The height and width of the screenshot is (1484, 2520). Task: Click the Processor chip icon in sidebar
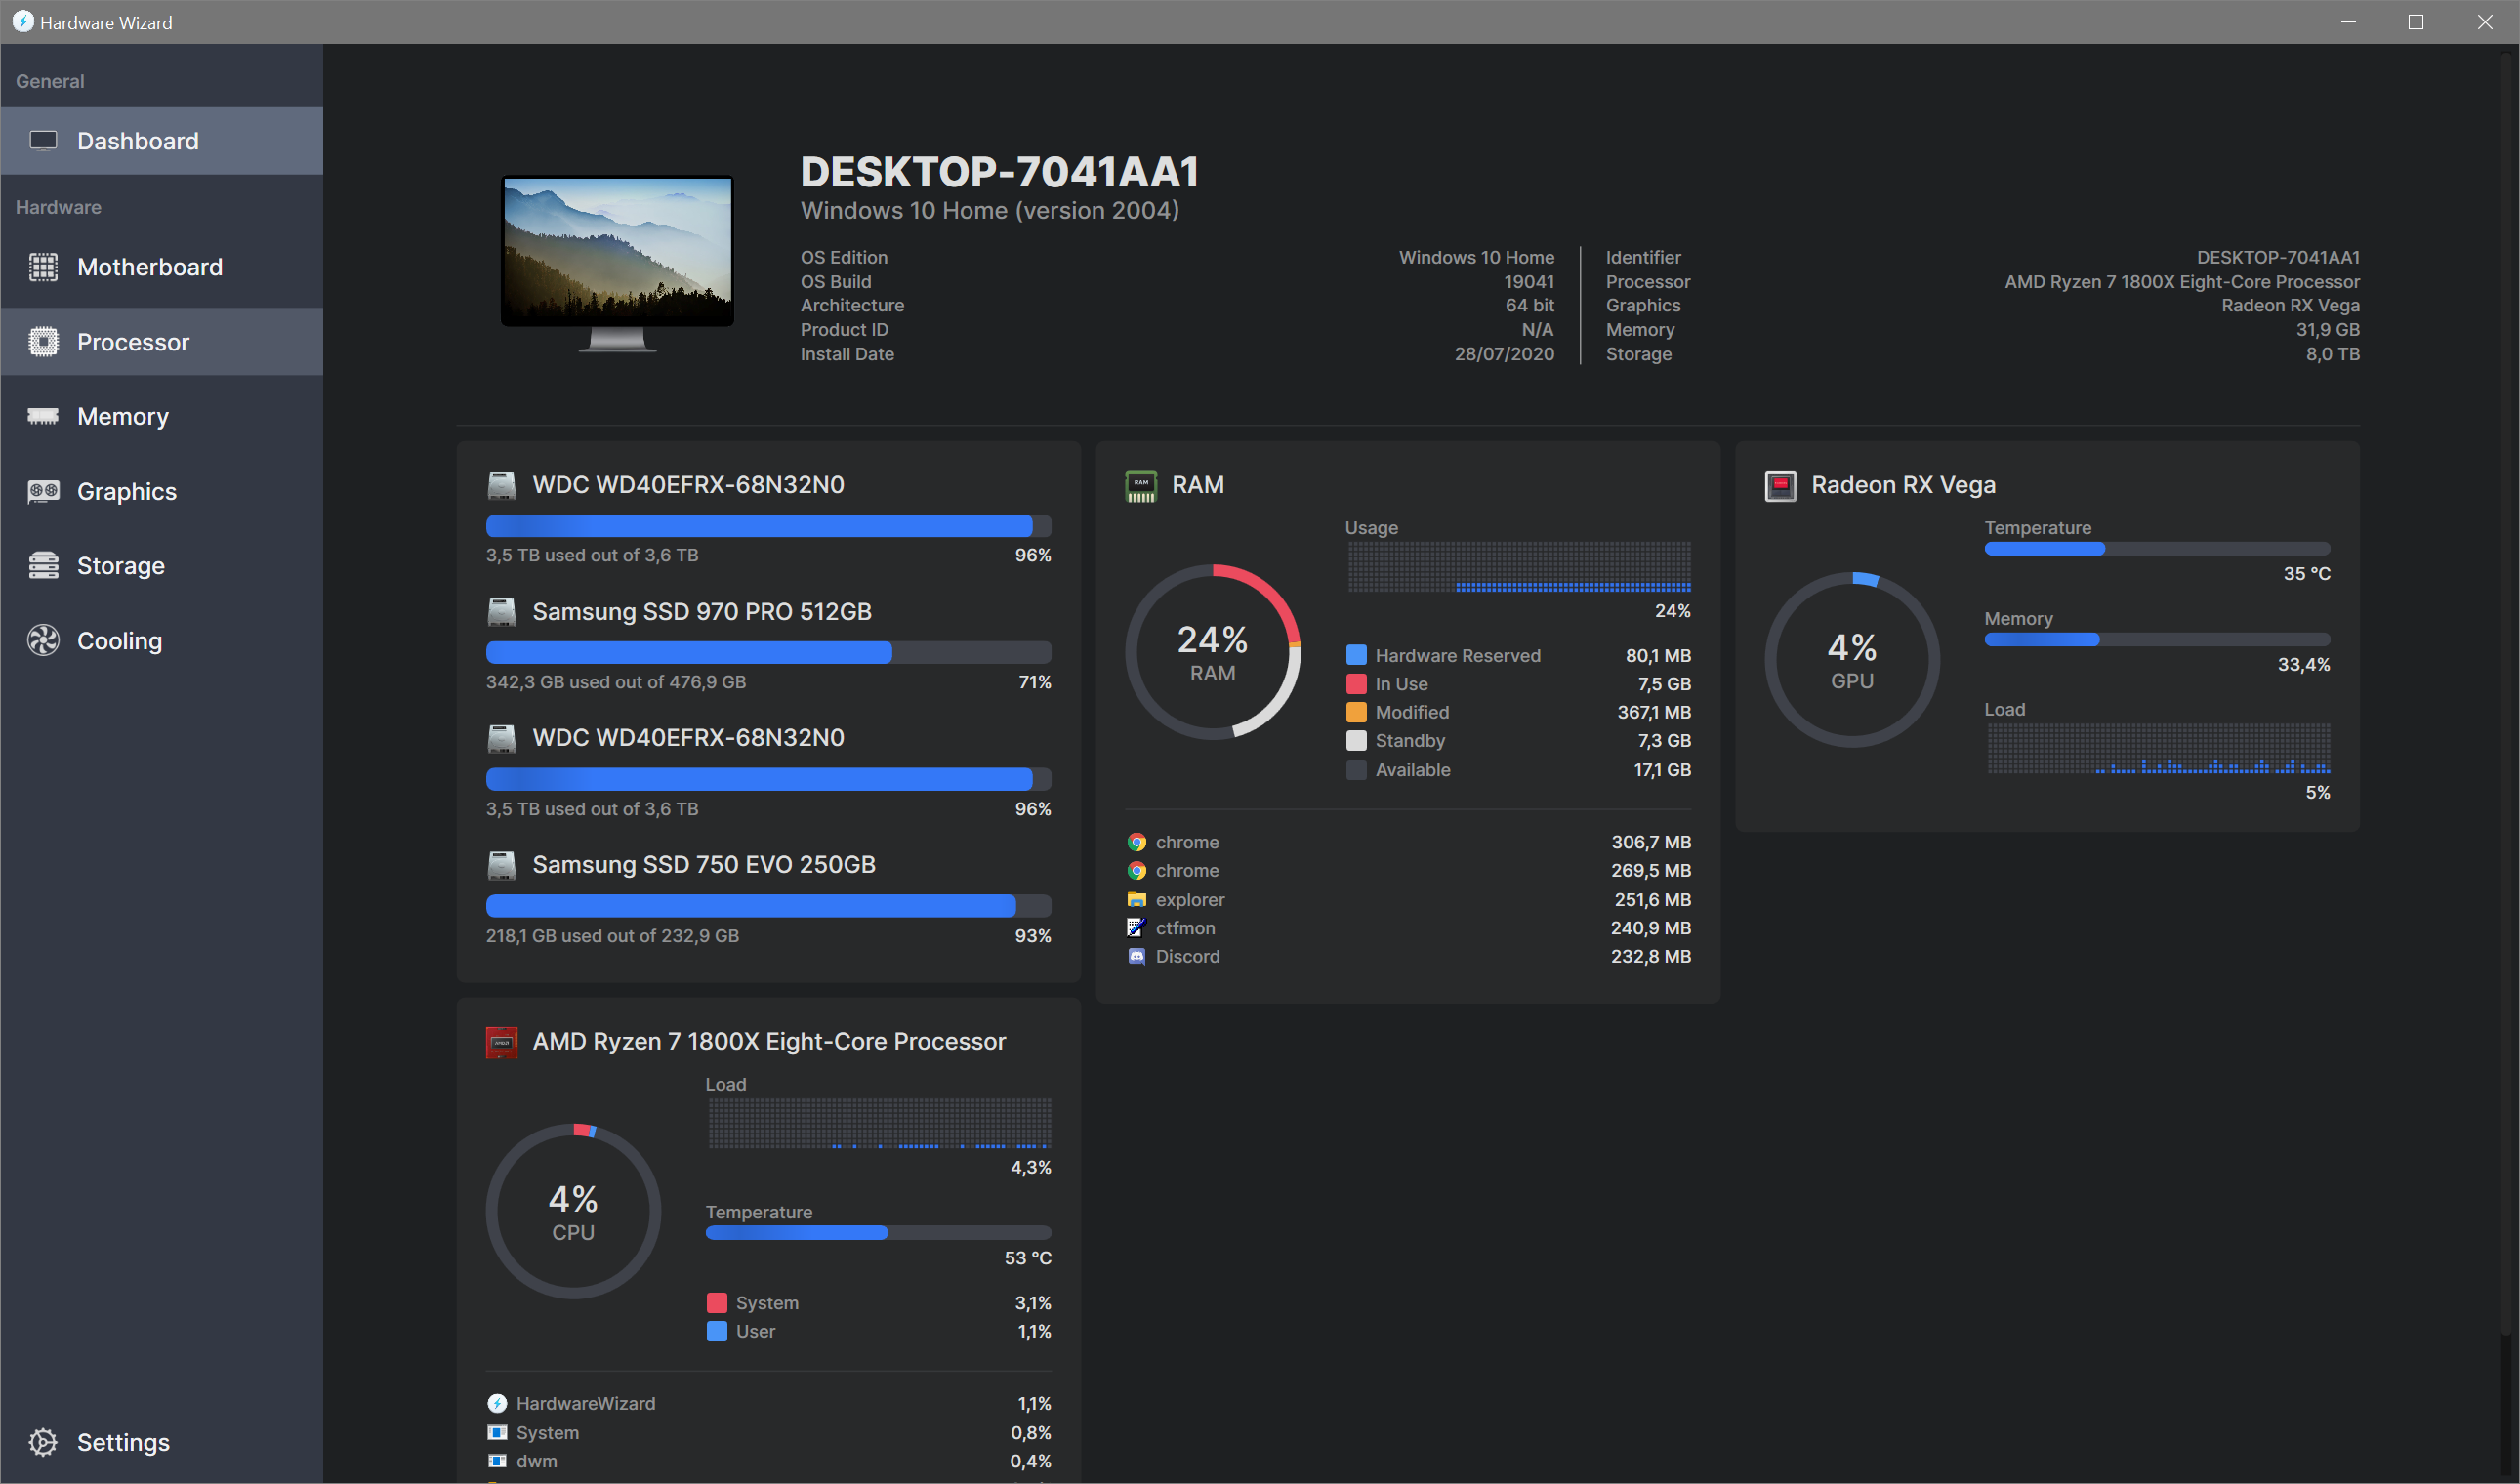[x=43, y=342]
